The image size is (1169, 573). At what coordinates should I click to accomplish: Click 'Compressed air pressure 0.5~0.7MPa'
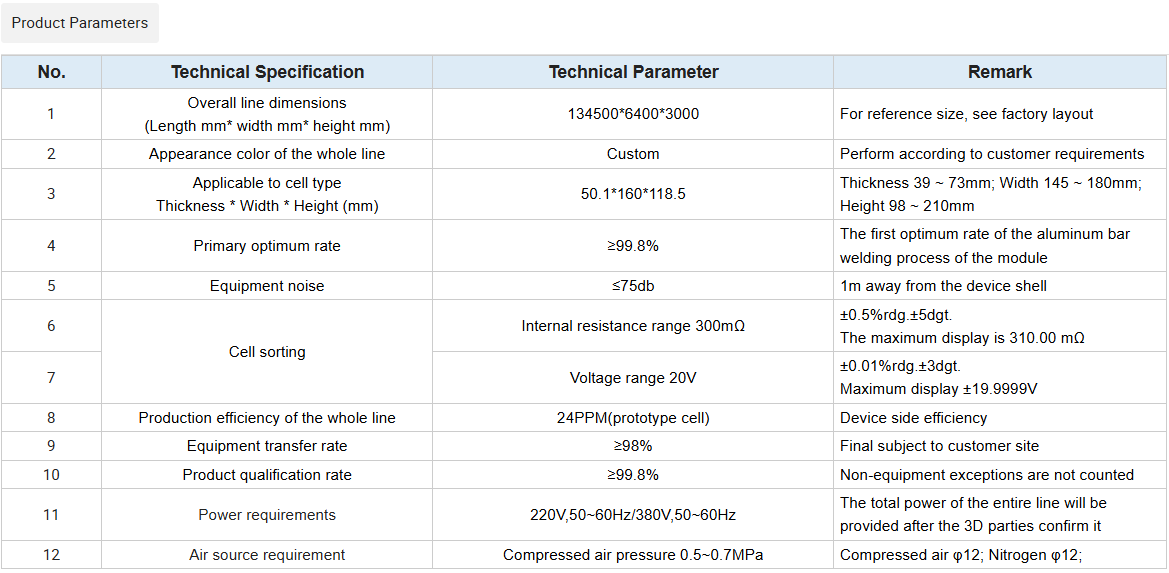(633, 555)
